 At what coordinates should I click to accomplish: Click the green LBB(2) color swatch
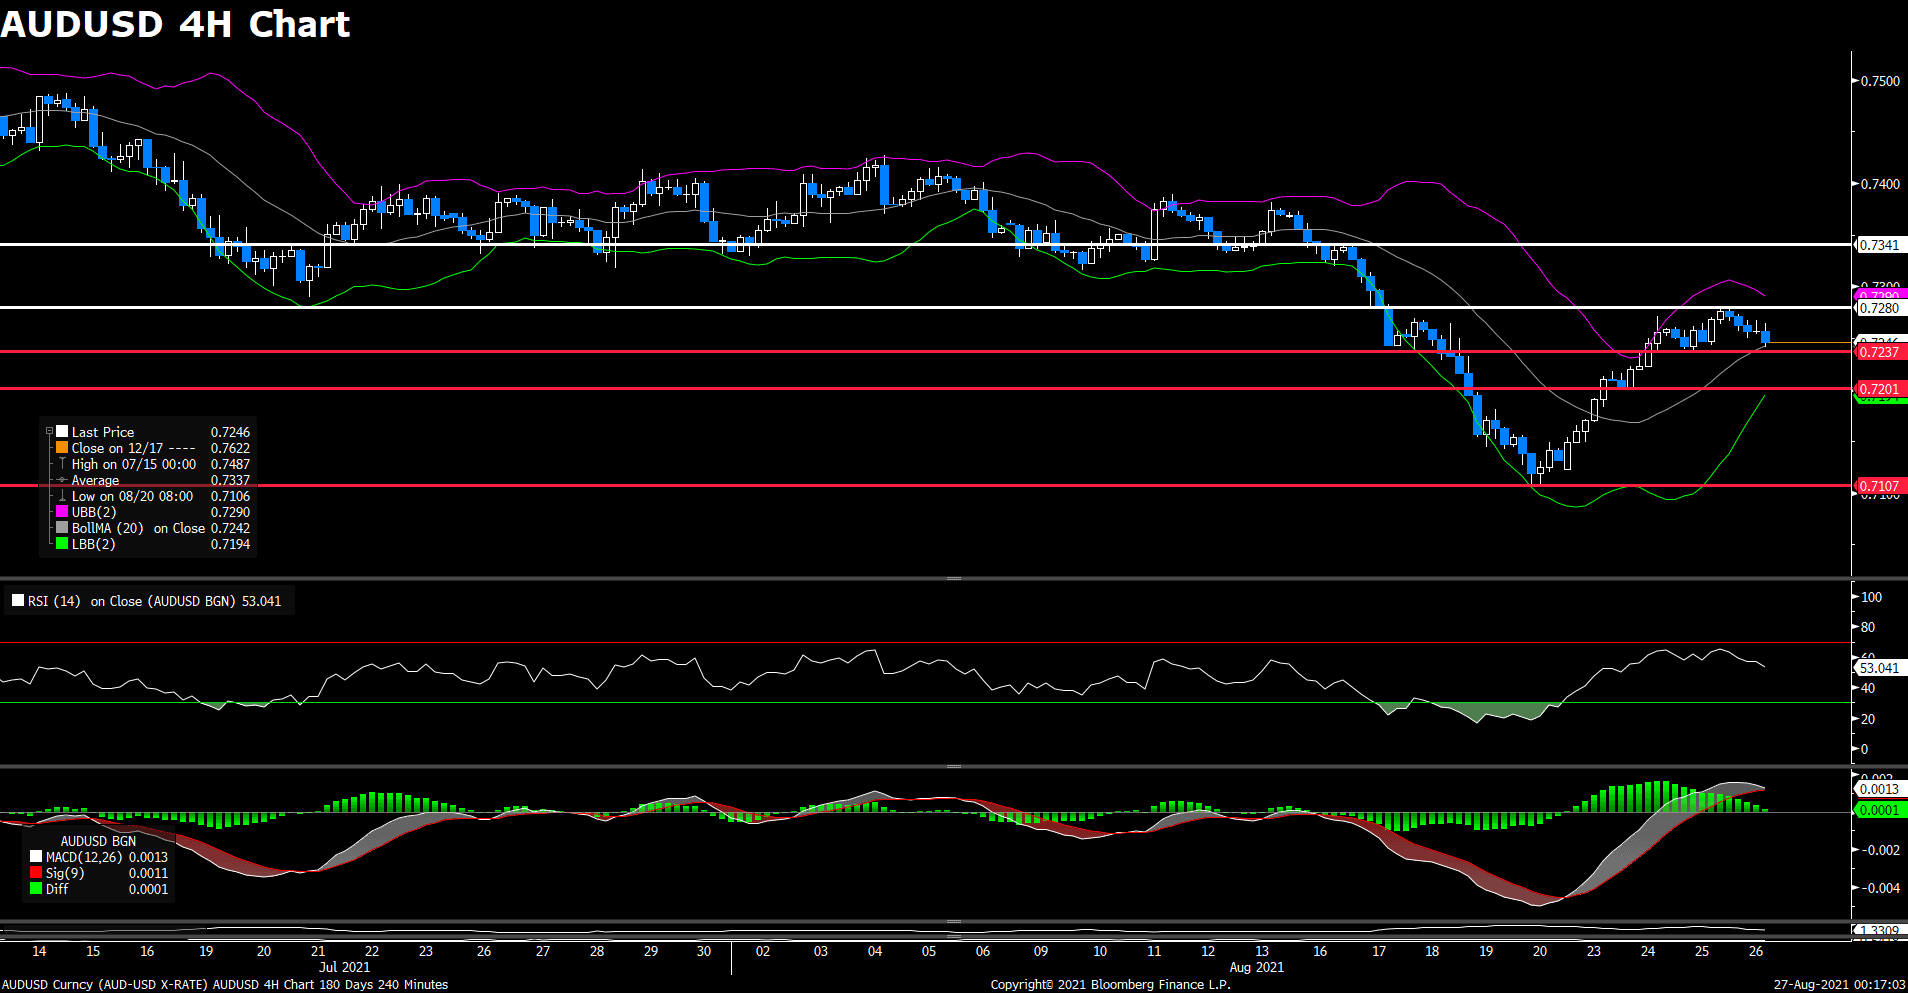[x=62, y=544]
